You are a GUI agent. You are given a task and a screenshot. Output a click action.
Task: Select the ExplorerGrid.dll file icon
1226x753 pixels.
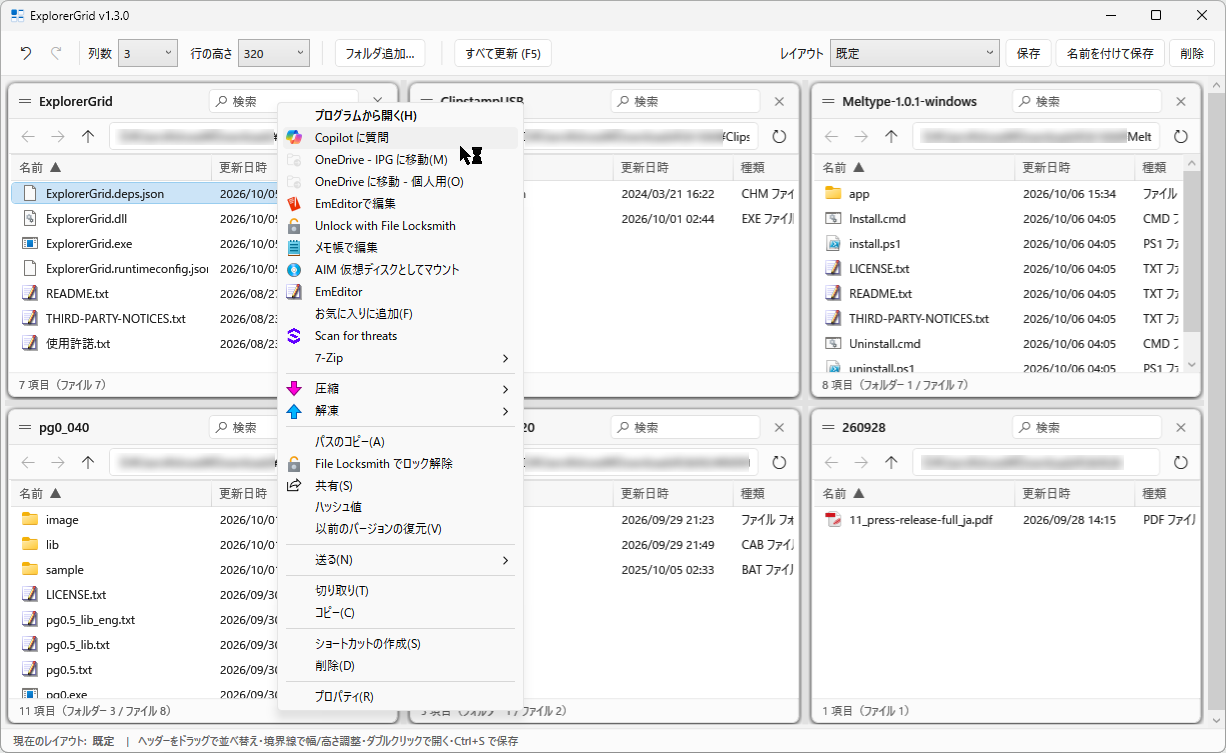tap(30, 218)
